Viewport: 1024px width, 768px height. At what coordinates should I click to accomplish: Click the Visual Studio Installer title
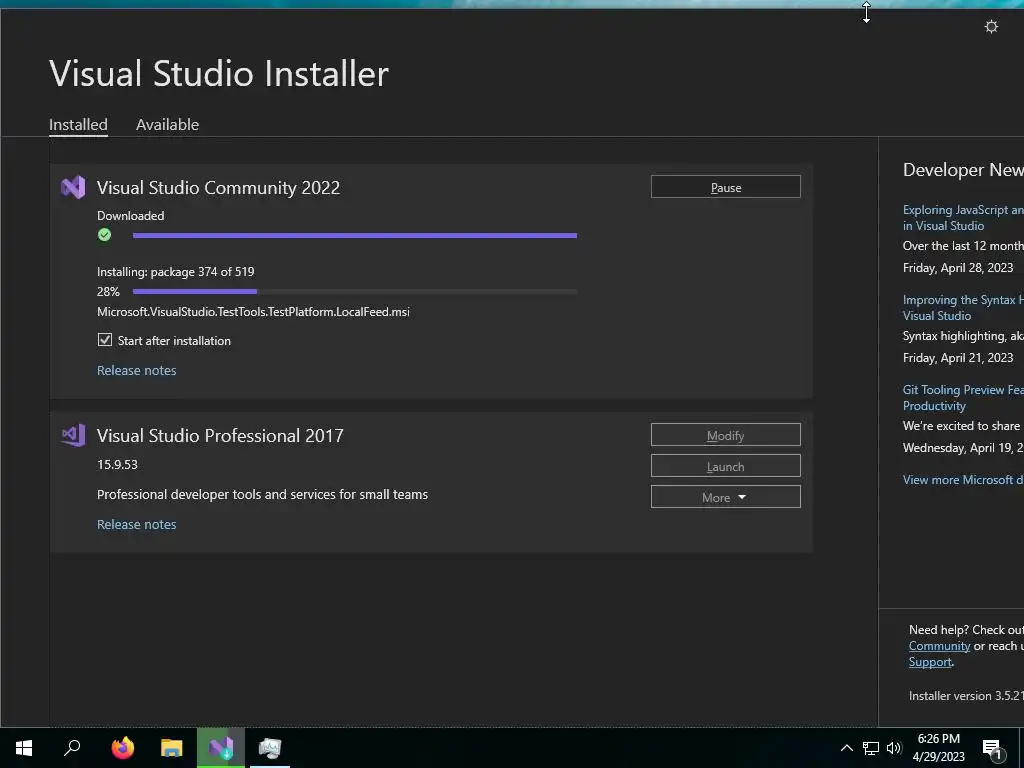[219, 73]
